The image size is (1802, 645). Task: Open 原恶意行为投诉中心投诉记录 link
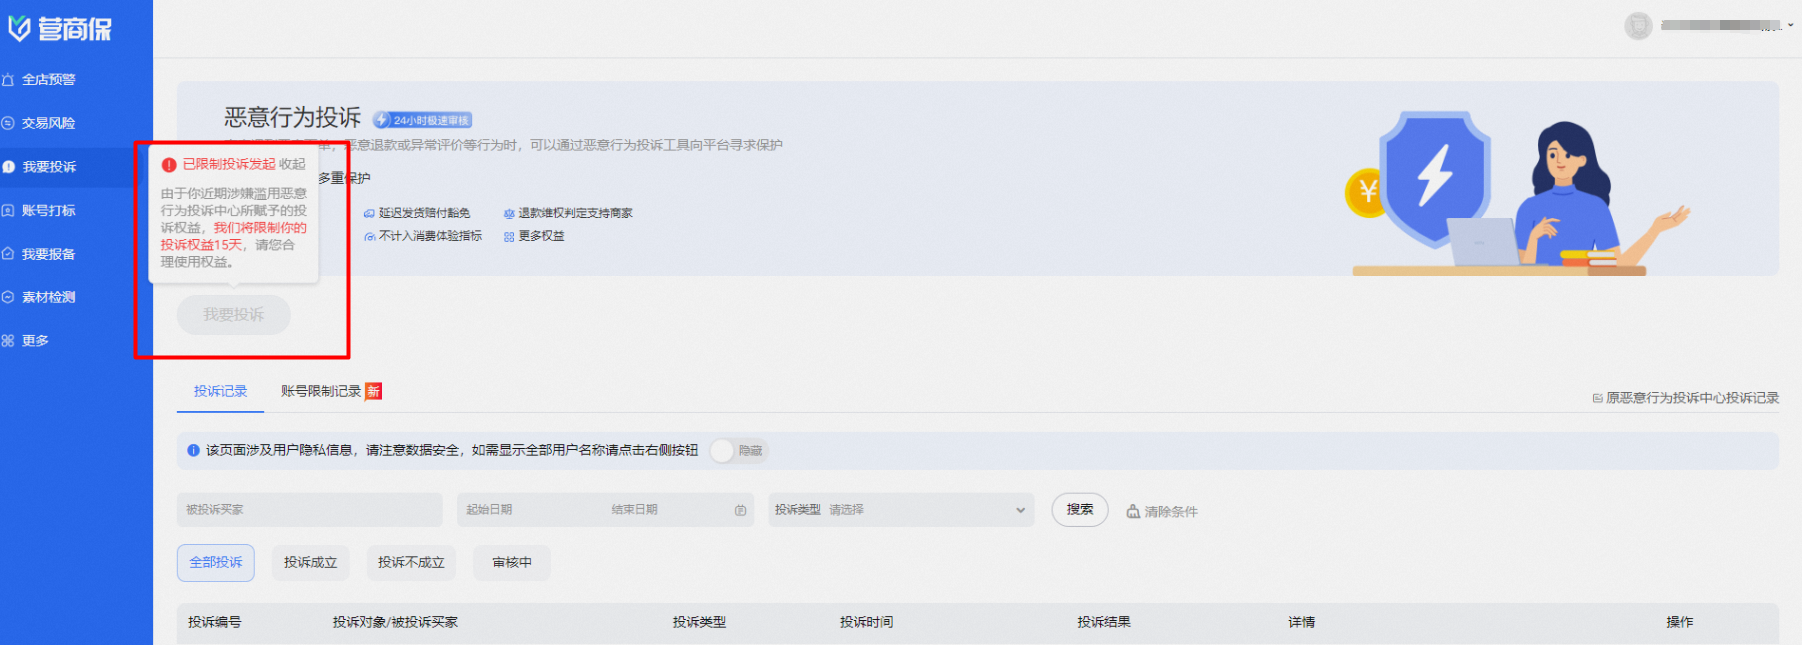[x=1692, y=398]
